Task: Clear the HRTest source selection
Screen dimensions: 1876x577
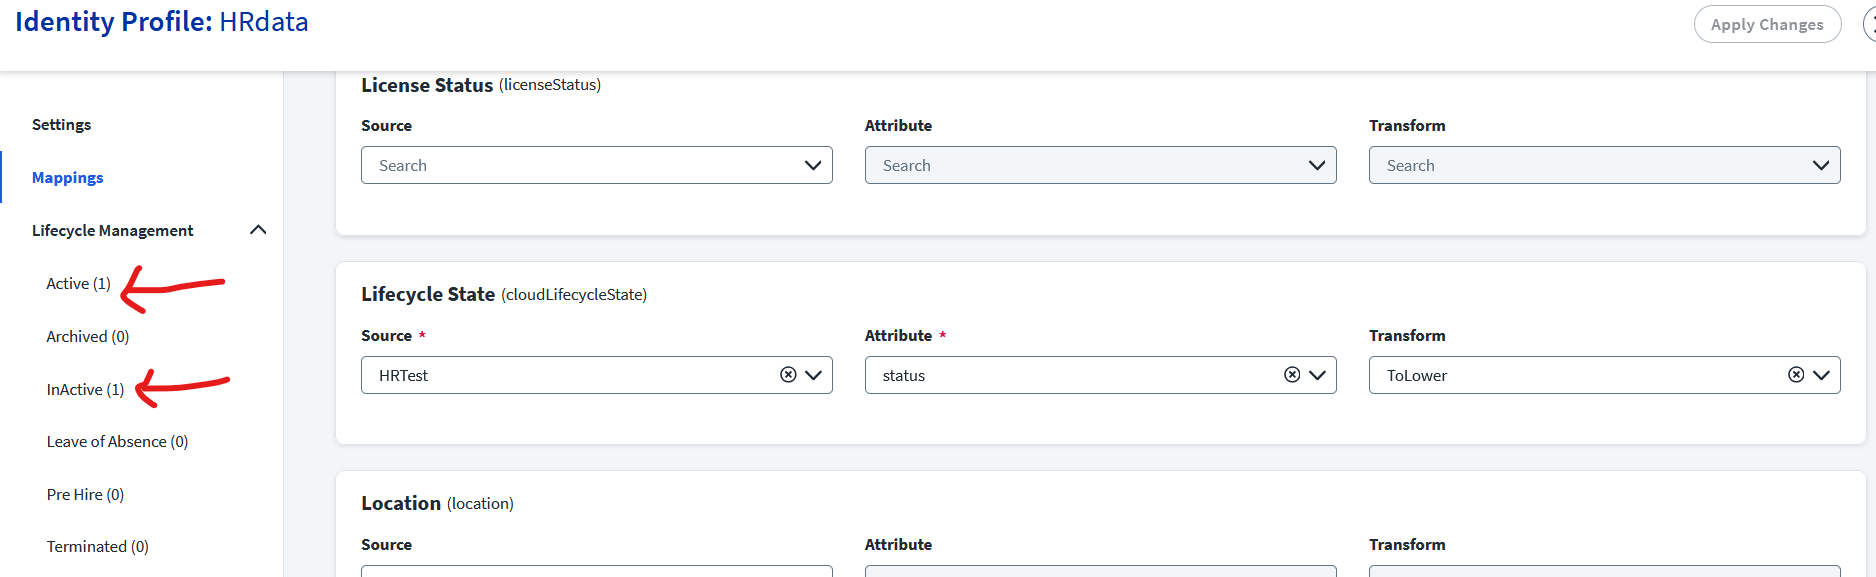Action: point(788,375)
